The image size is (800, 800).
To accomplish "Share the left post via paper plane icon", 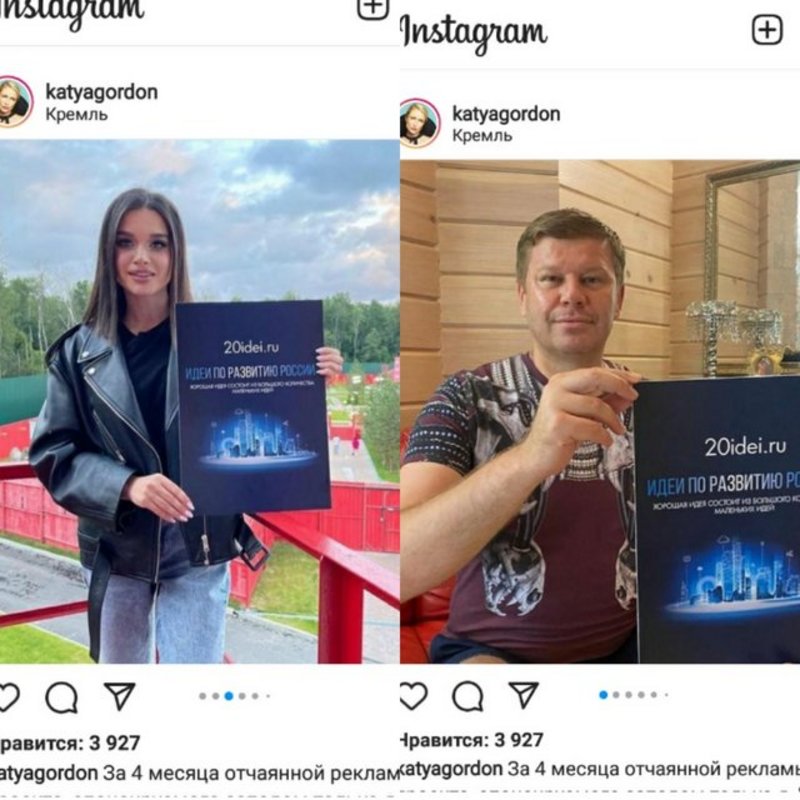I will [119, 695].
